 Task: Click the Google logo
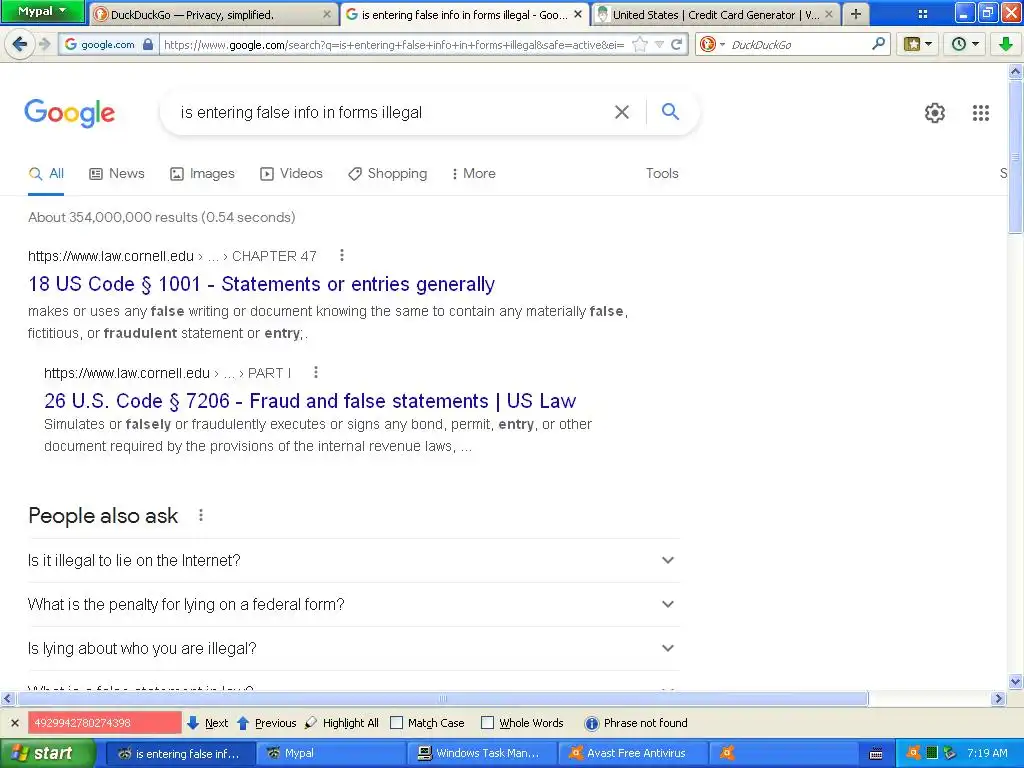coord(70,113)
